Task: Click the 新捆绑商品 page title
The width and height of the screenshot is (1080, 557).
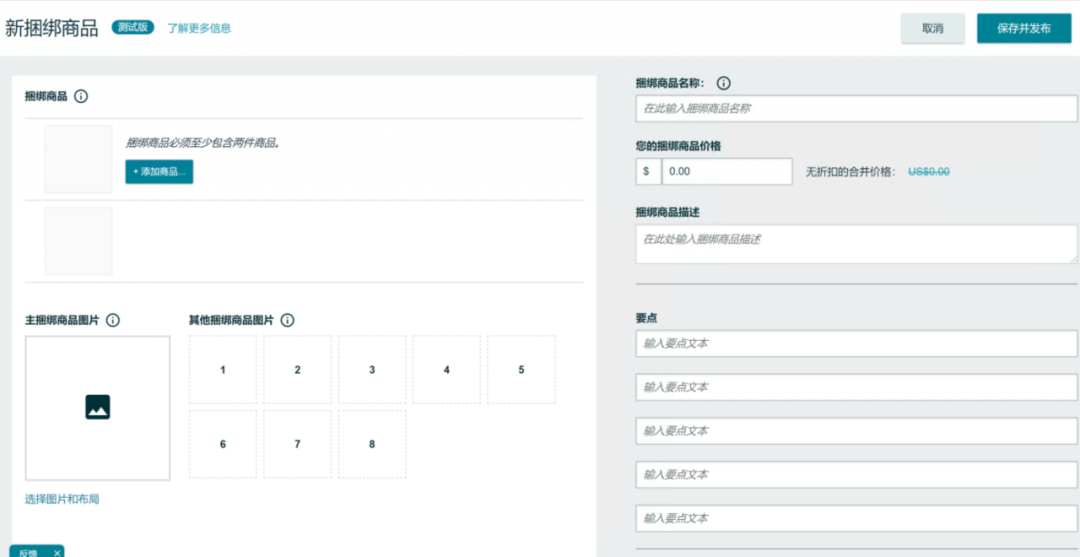Action: [x=52, y=28]
